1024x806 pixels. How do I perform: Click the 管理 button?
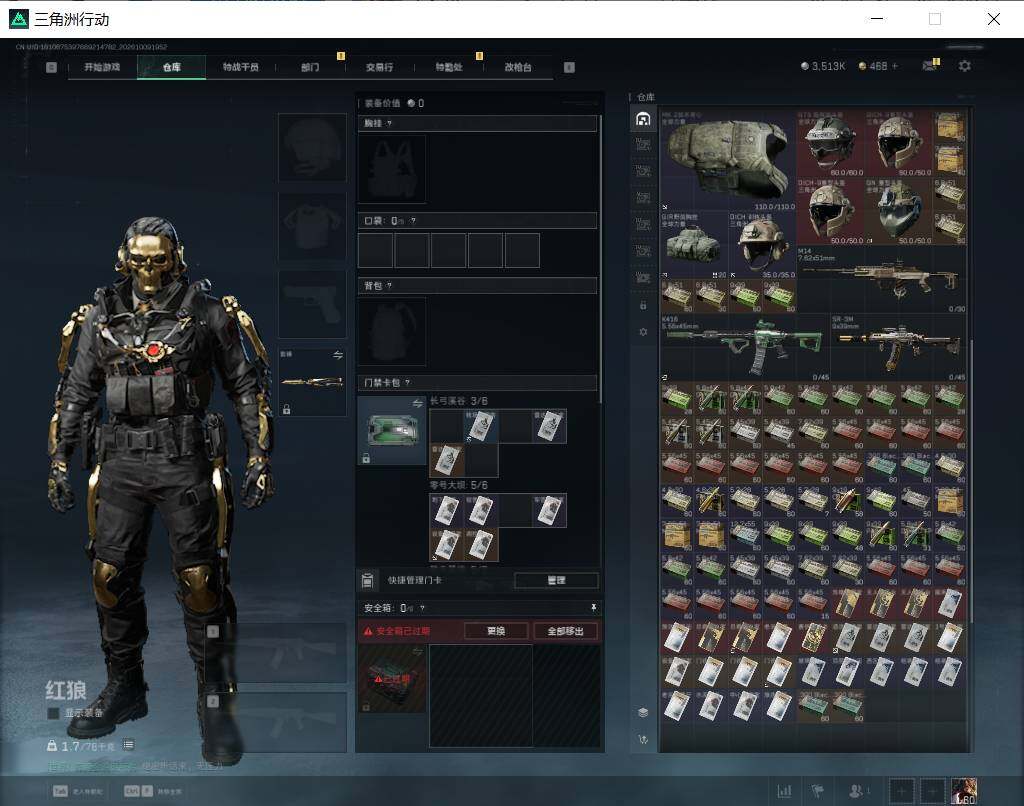click(x=556, y=580)
